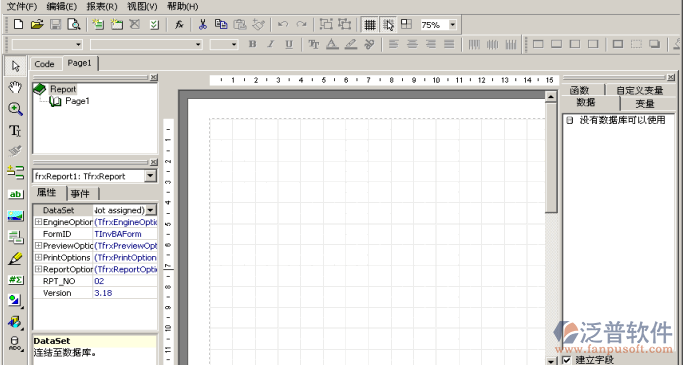Select Page1 in report tree
Image resolution: width=683 pixels, height=365 pixels.
[77, 101]
